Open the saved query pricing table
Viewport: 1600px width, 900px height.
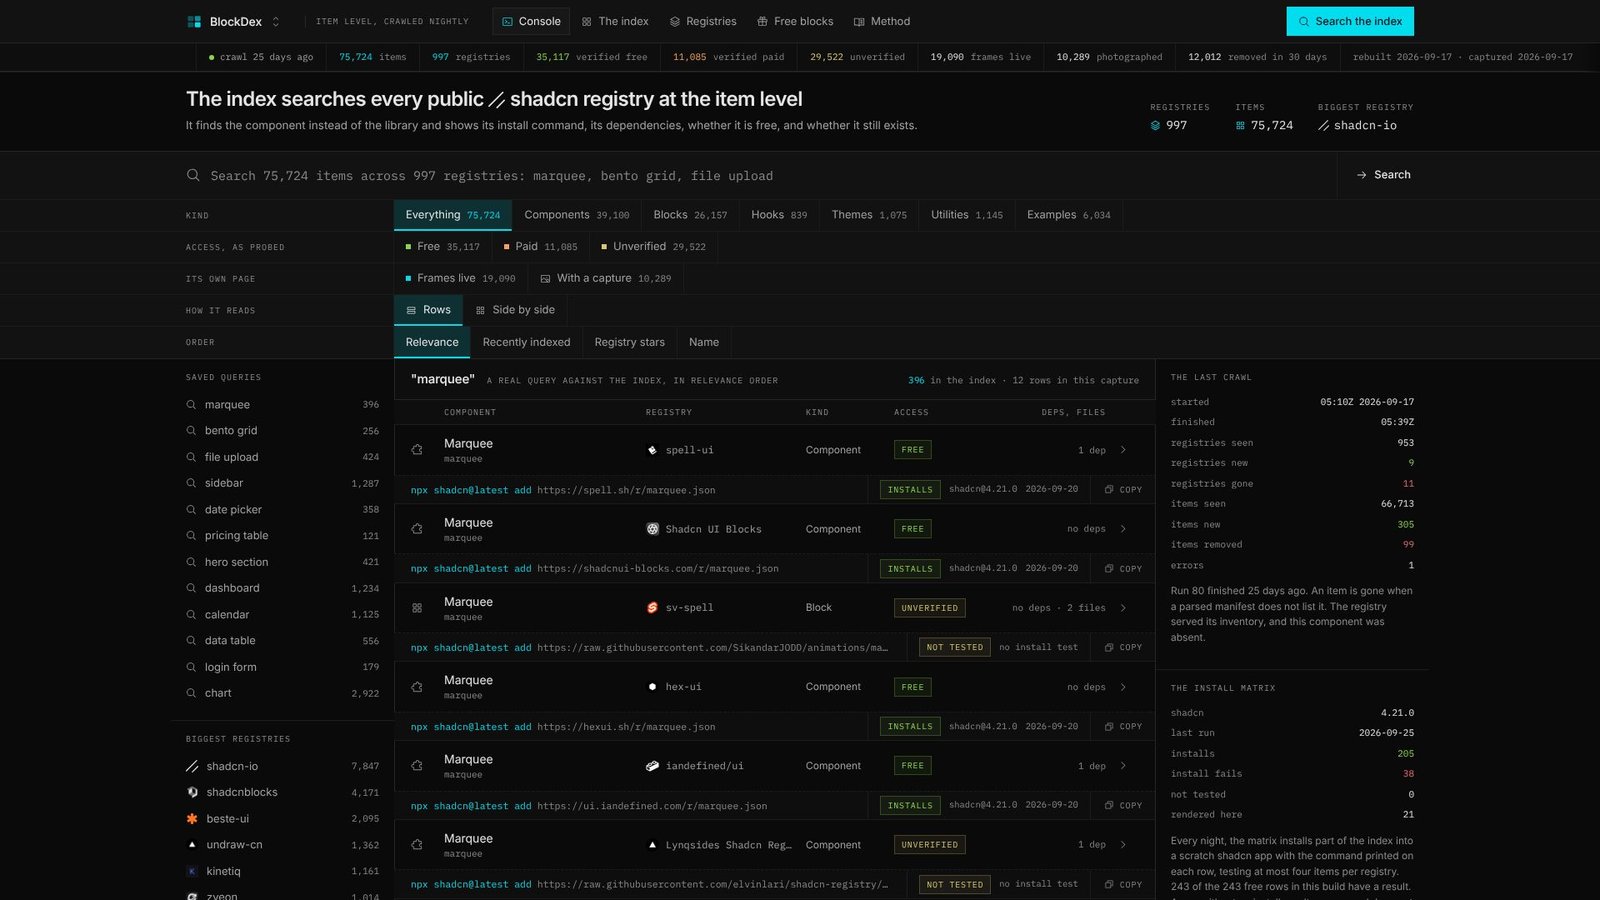(282, 536)
